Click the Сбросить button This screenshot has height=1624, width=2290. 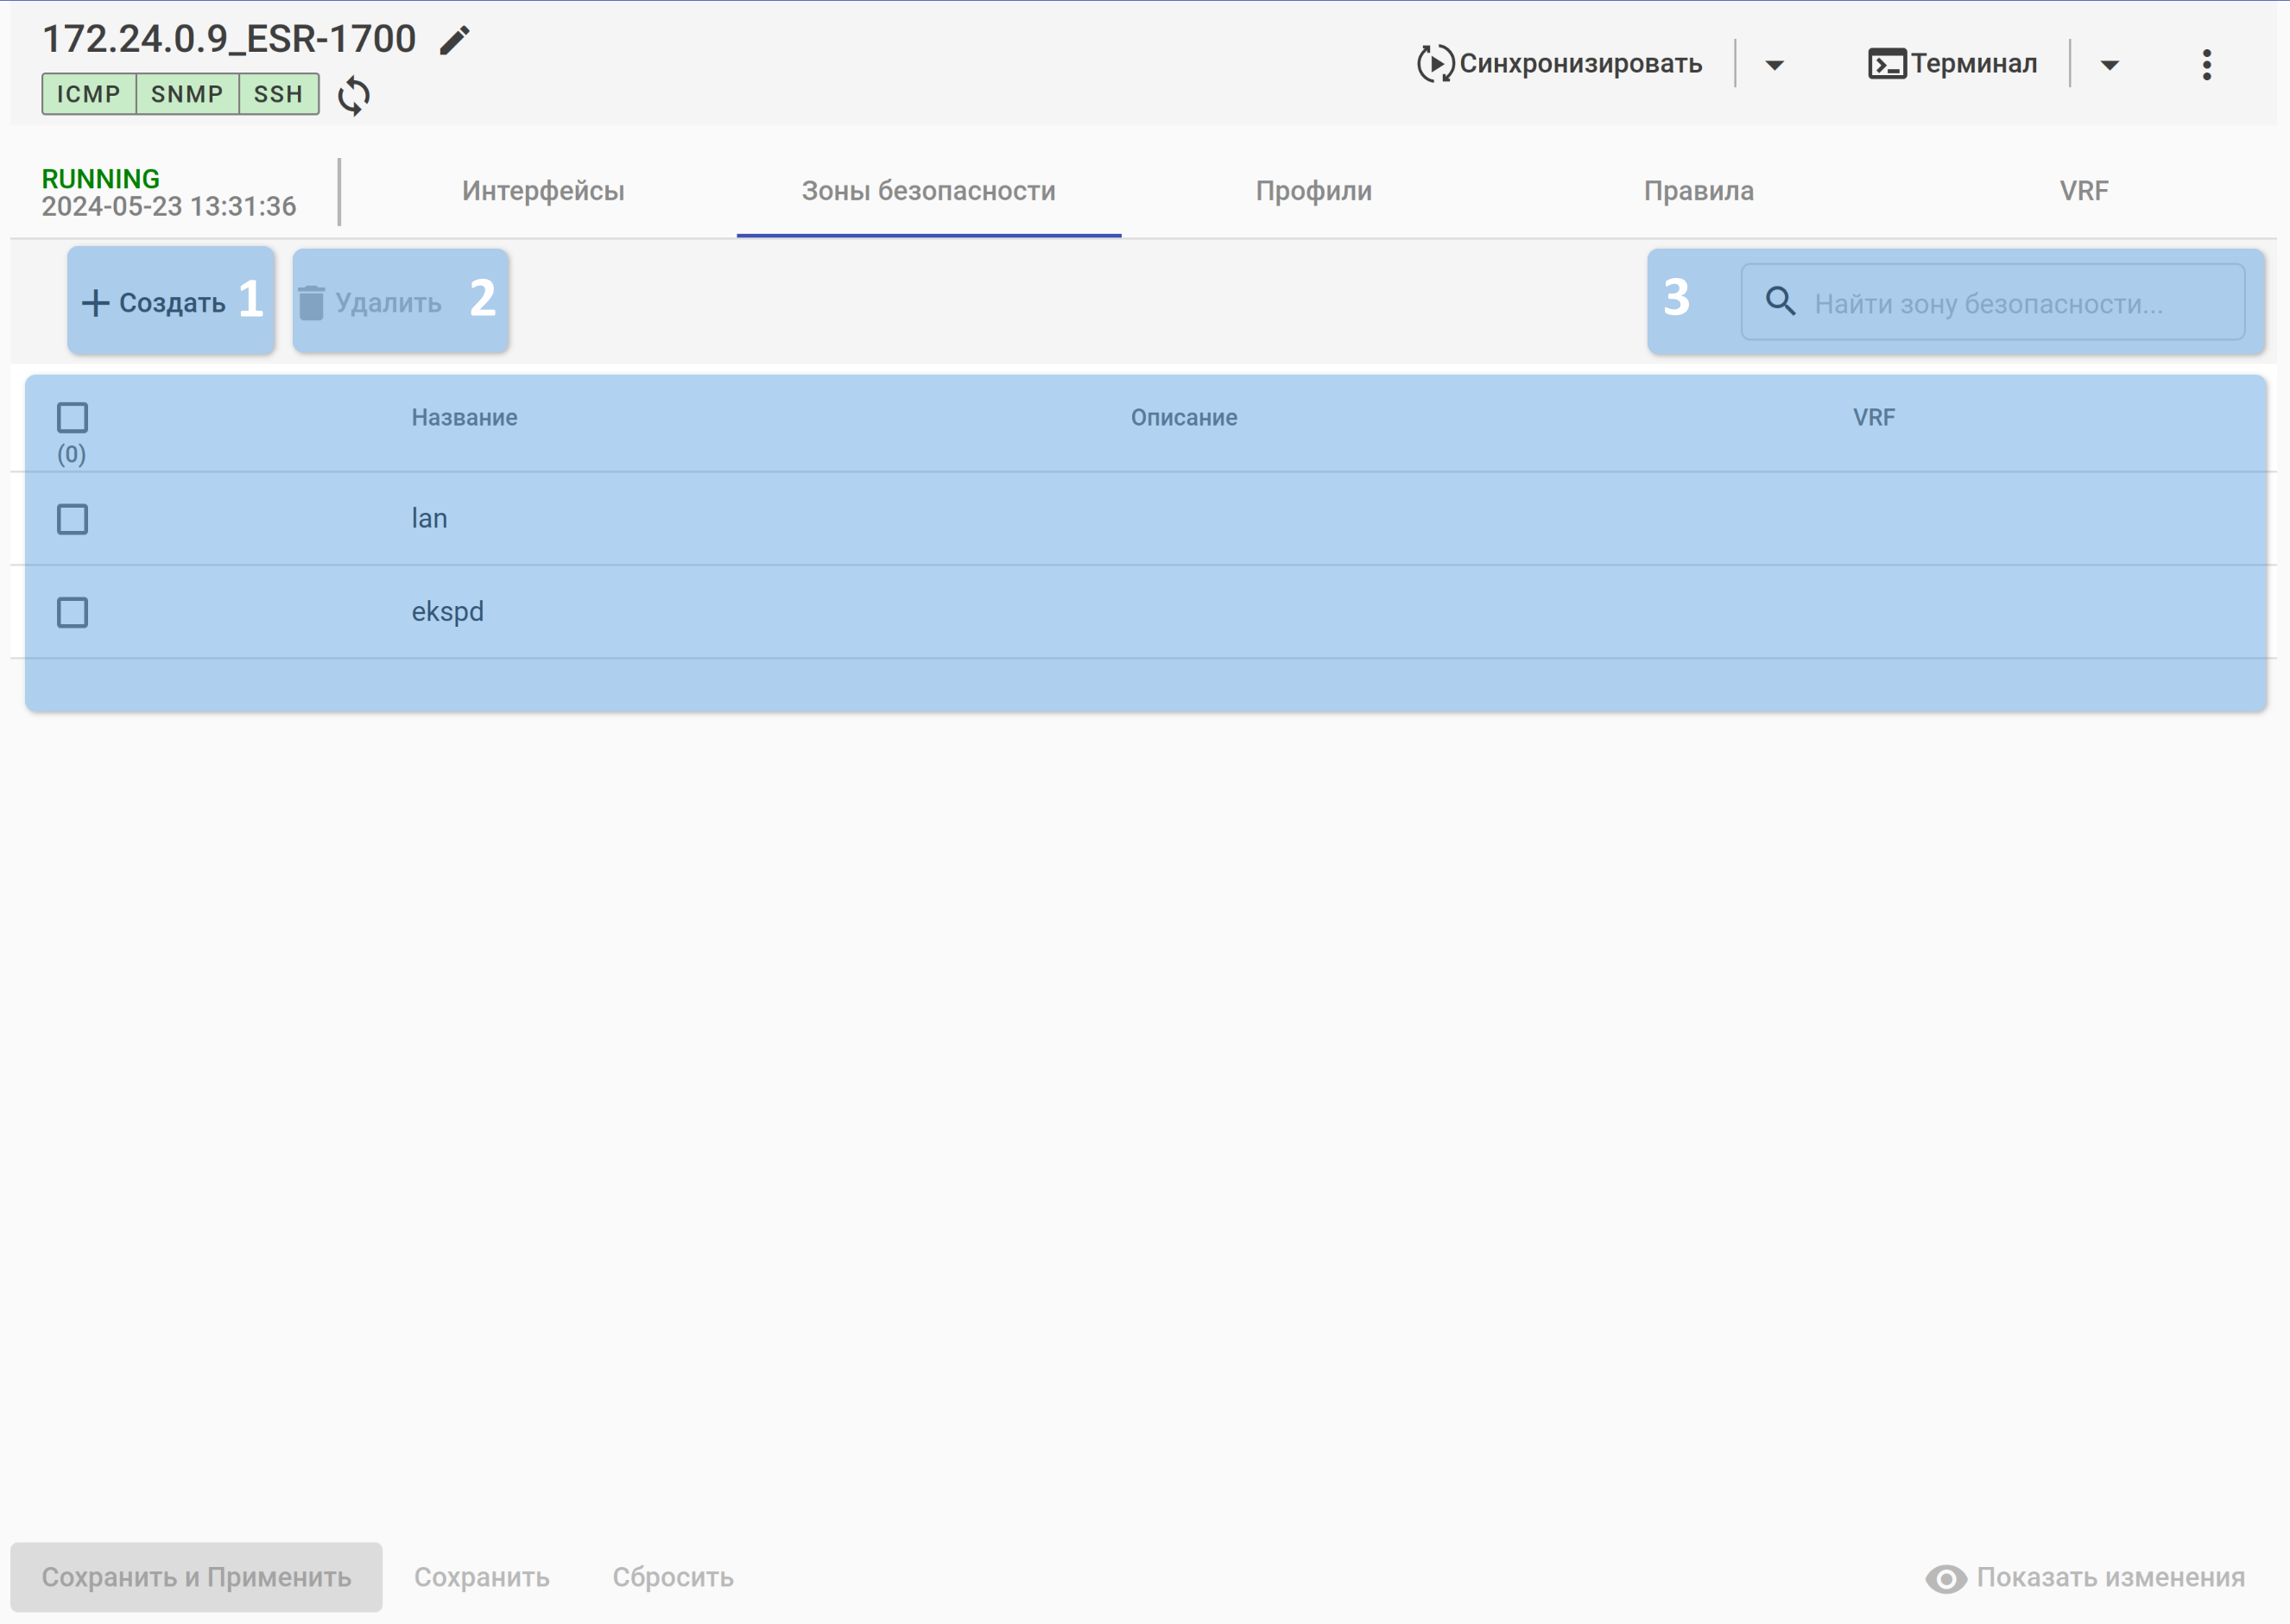click(x=673, y=1577)
